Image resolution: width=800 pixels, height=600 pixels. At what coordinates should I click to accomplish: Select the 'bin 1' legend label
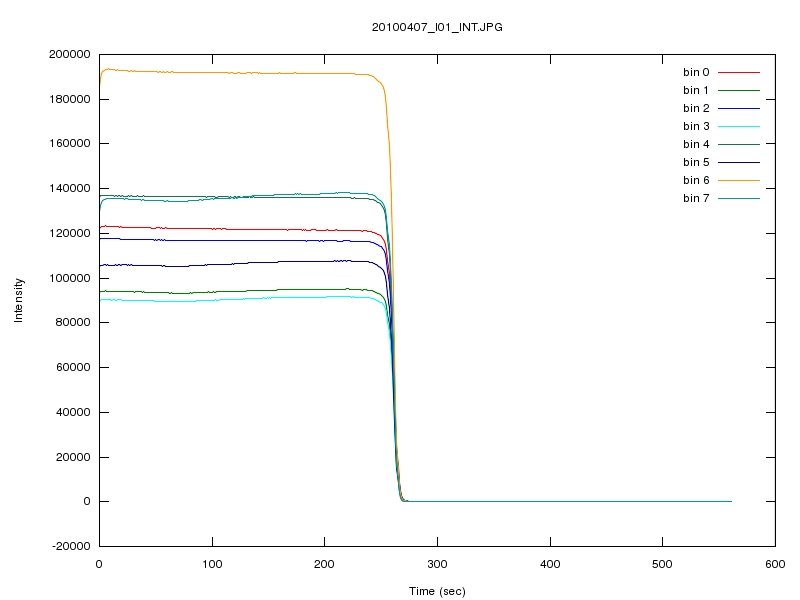[x=696, y=90]
